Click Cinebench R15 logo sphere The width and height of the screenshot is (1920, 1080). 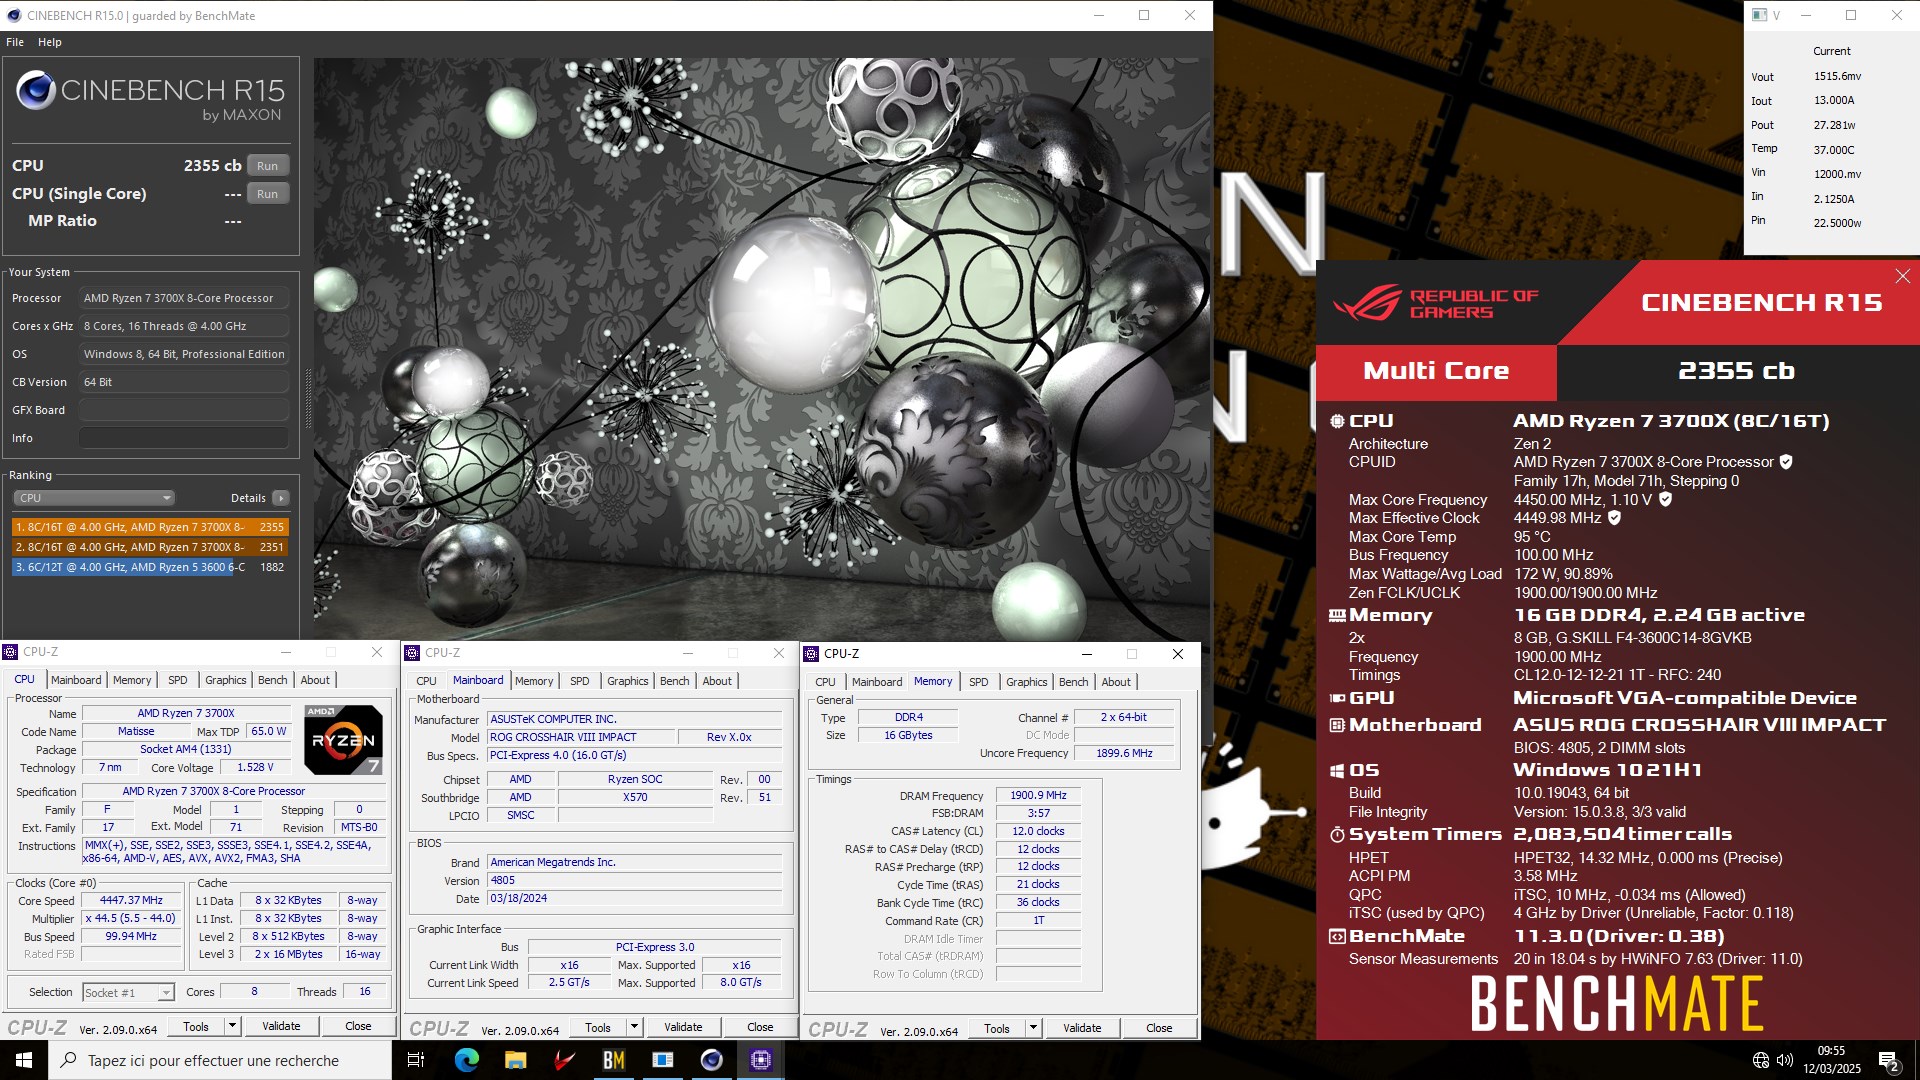[x=36, y=91]
